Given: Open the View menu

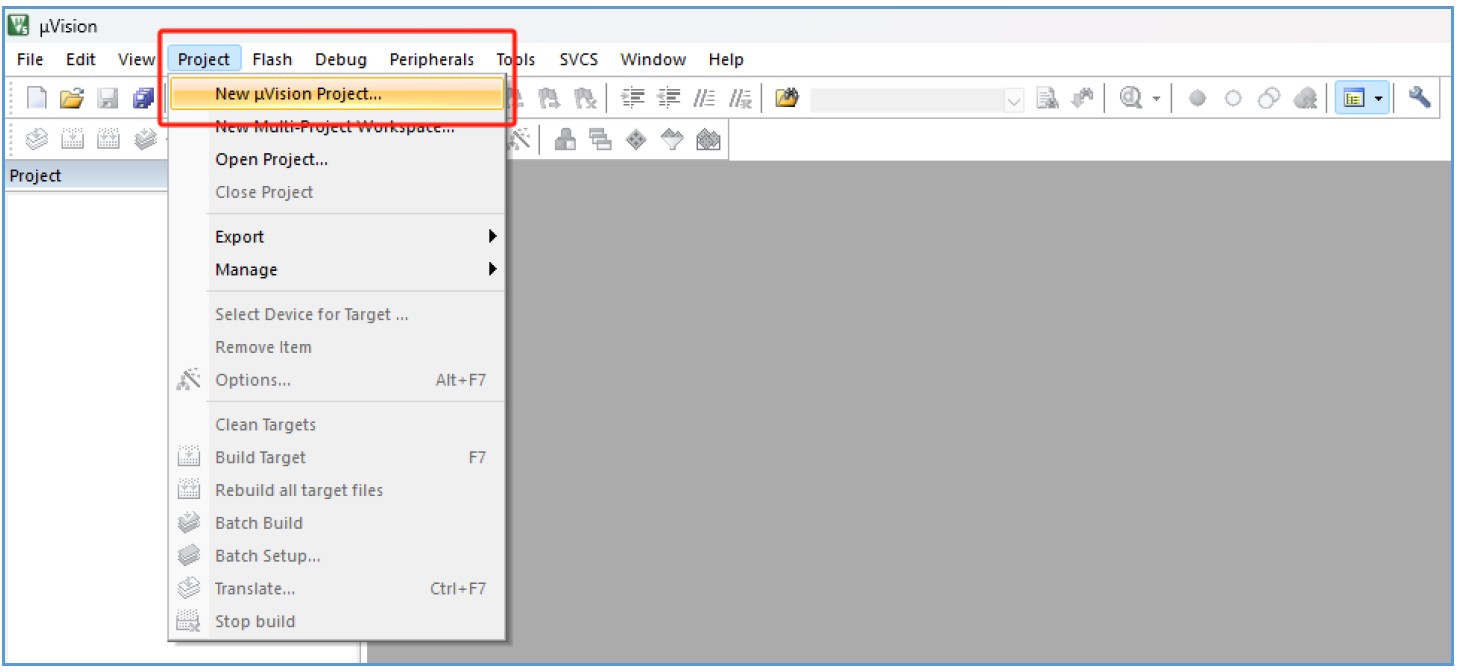Looking at the screenshot, I should click(x=136, y=59).
